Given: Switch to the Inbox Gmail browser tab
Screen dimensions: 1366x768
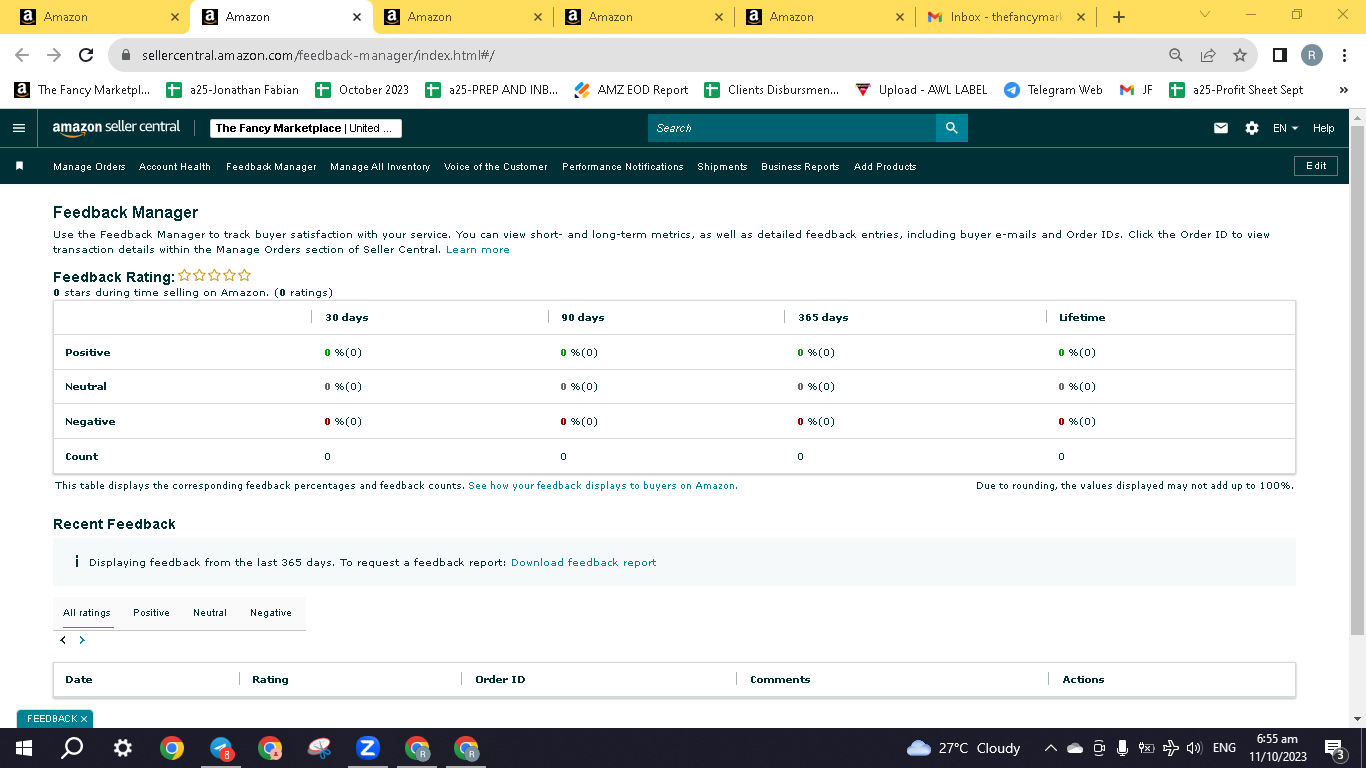Looking at the screenshot, I should (1004, 17).
